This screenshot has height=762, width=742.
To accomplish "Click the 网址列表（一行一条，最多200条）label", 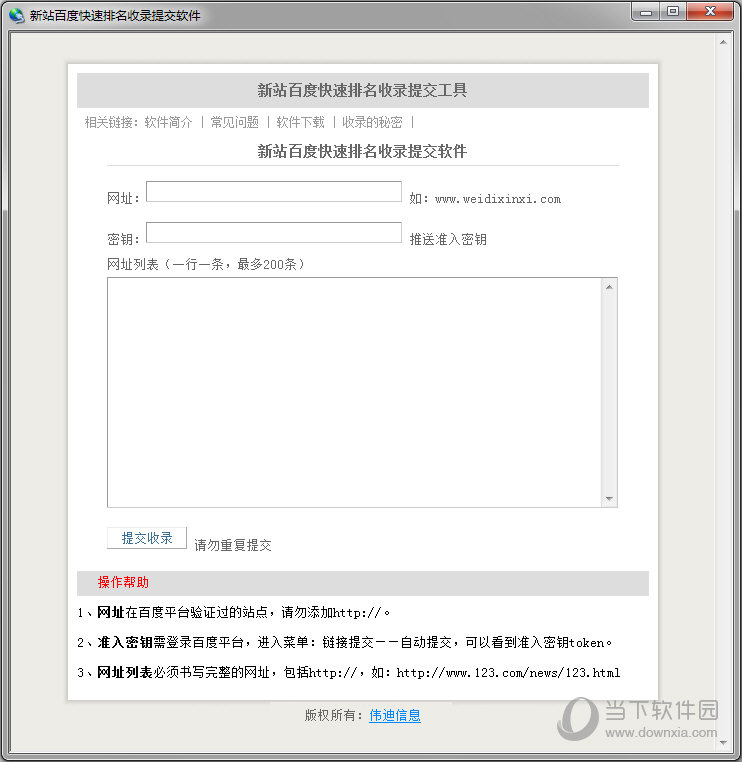I will point(206,264).
